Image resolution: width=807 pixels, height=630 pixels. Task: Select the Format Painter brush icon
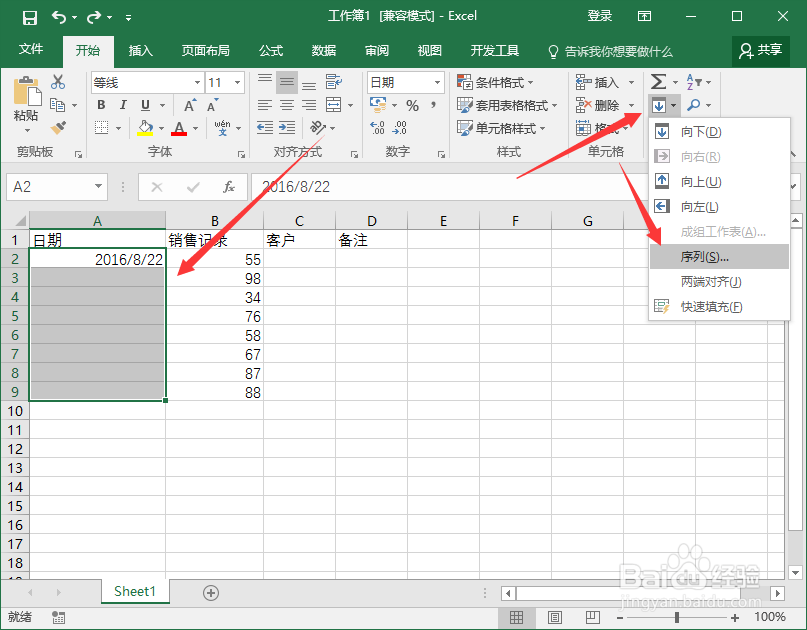point(57,128)
